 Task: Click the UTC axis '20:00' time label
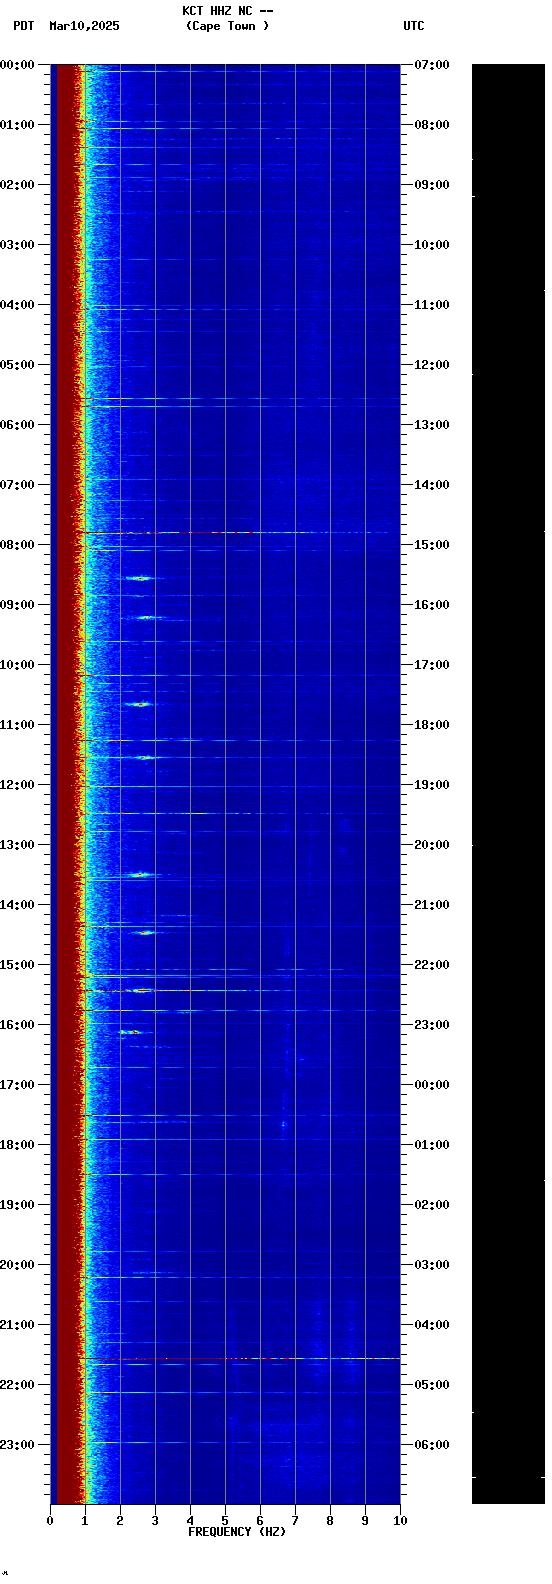(x=432, y=845)
